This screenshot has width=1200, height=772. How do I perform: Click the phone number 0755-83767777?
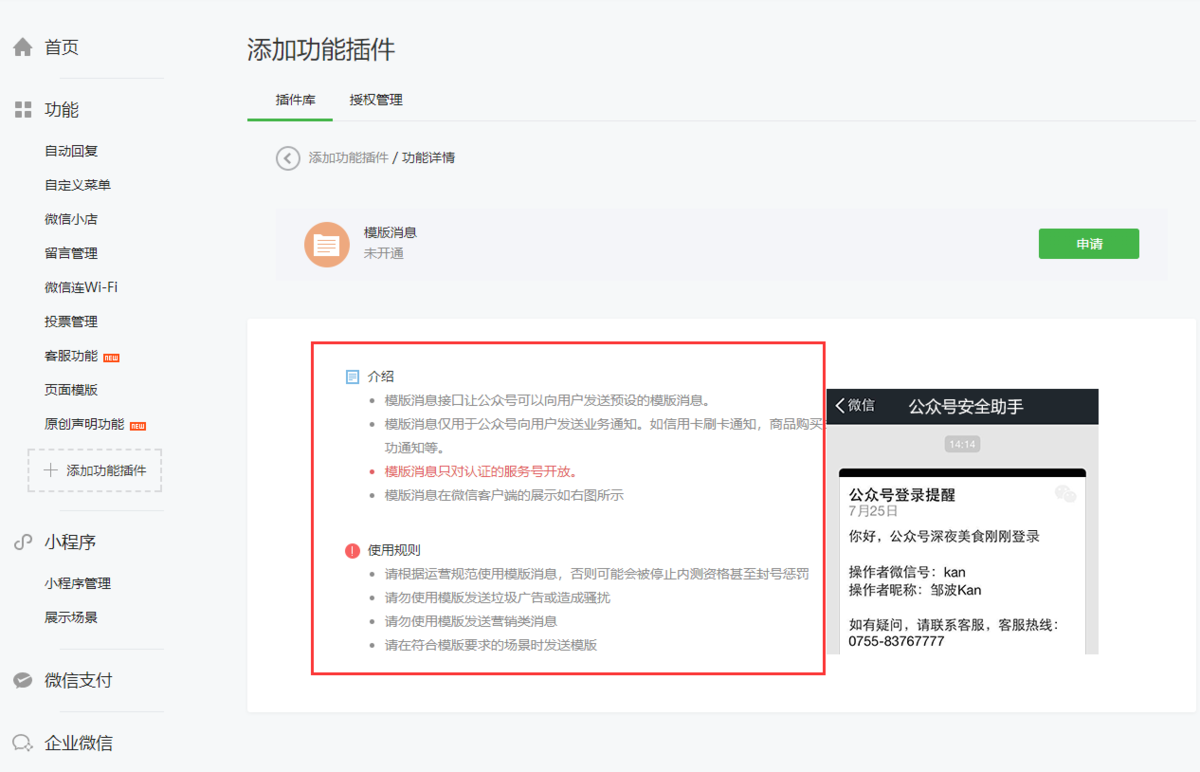tap(896, 641)
